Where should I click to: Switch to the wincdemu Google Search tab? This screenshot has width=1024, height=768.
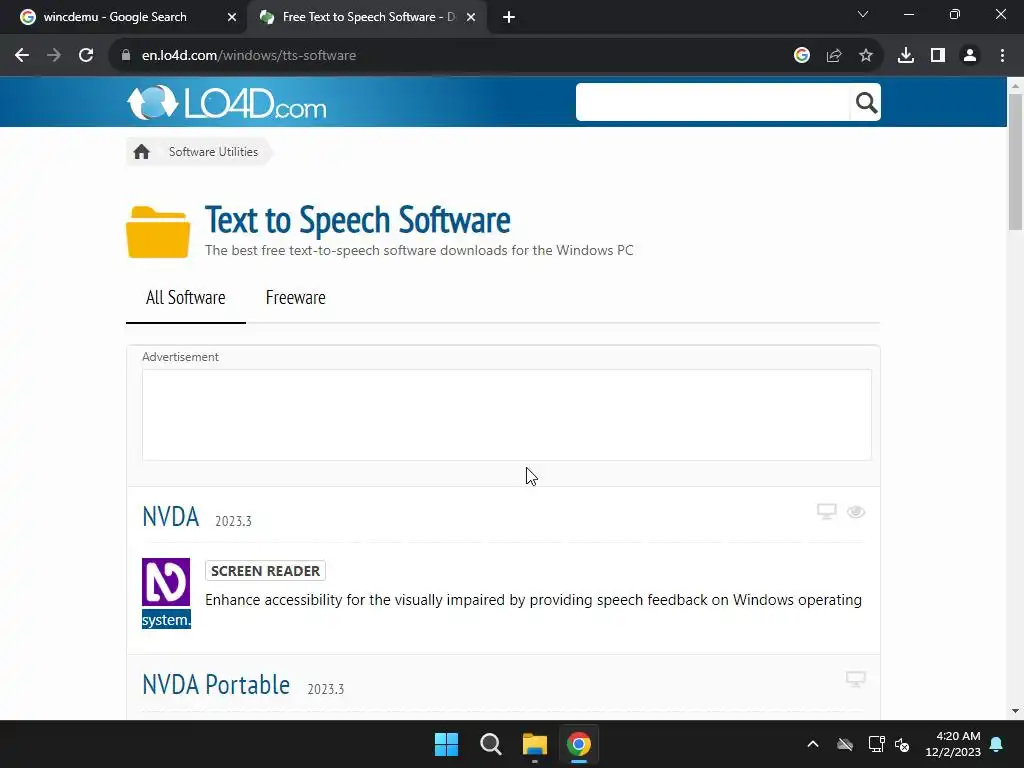[114, 17]
